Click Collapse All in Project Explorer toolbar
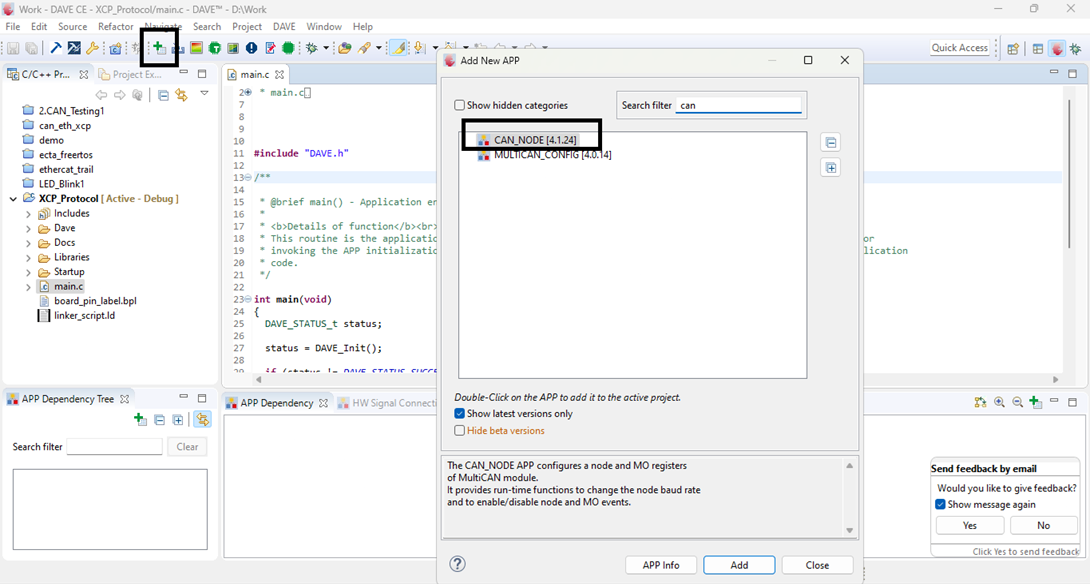The height and width of the screenshot is (584, 1090). pyautogui.click(x=163, y=95)
